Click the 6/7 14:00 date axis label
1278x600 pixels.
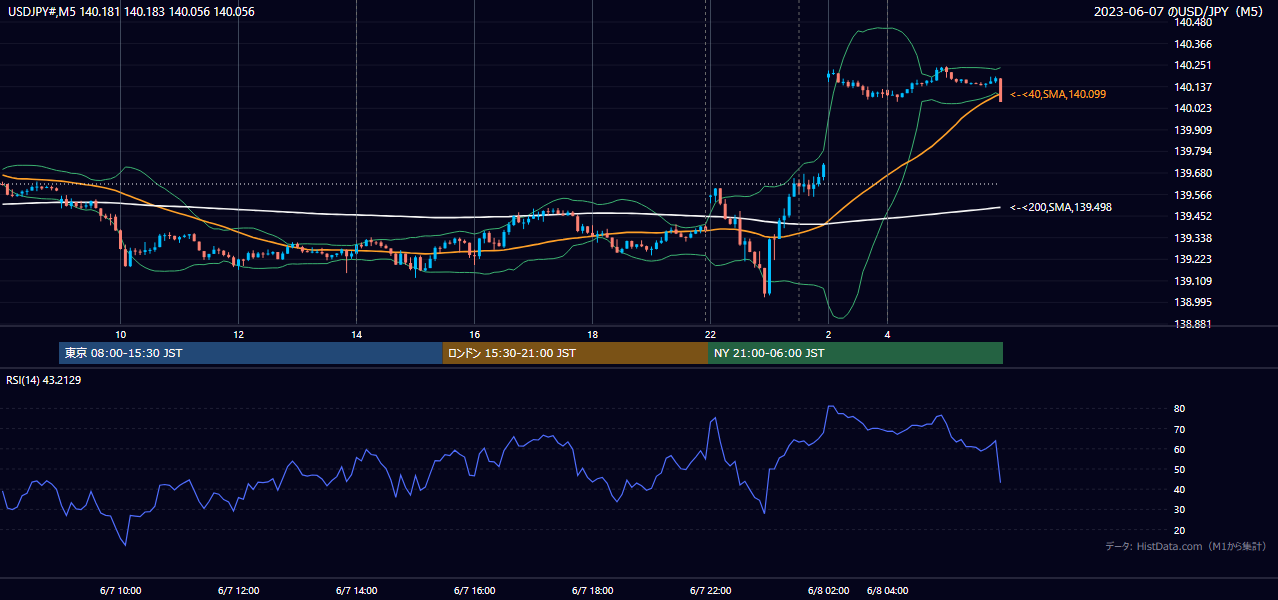356,590
